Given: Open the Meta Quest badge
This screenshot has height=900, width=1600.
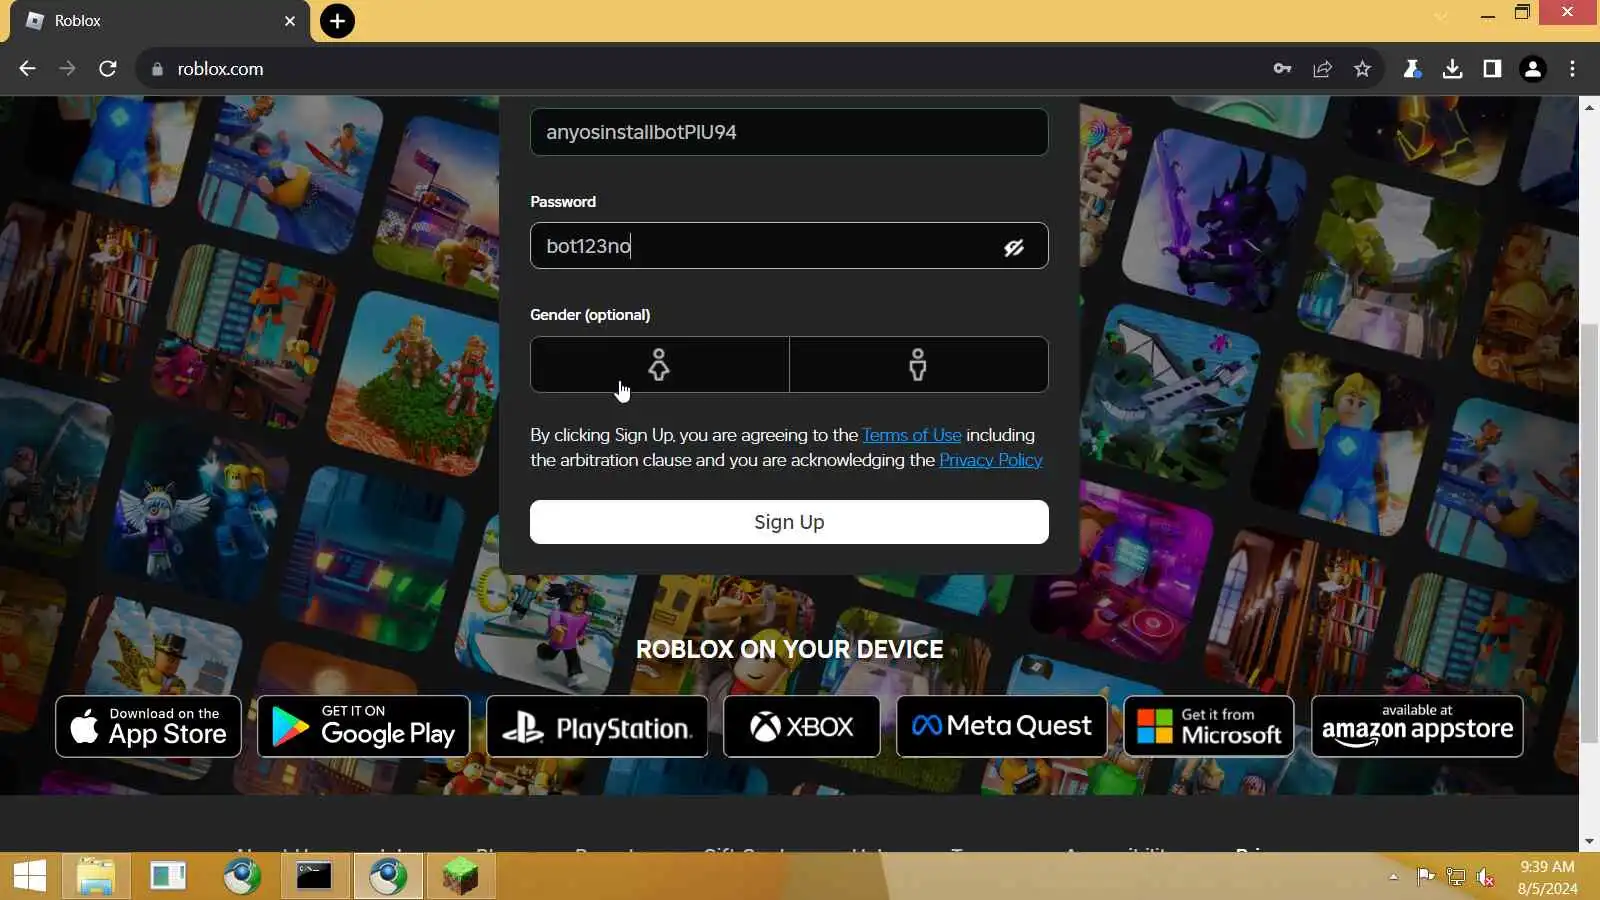Looking at the screenshot, I should click(1002, 727).
